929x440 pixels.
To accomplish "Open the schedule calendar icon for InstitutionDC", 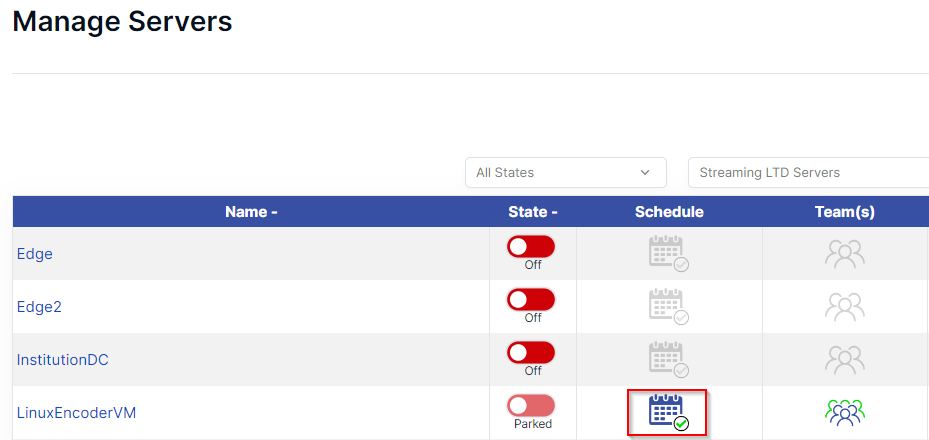I will (669, 359).
